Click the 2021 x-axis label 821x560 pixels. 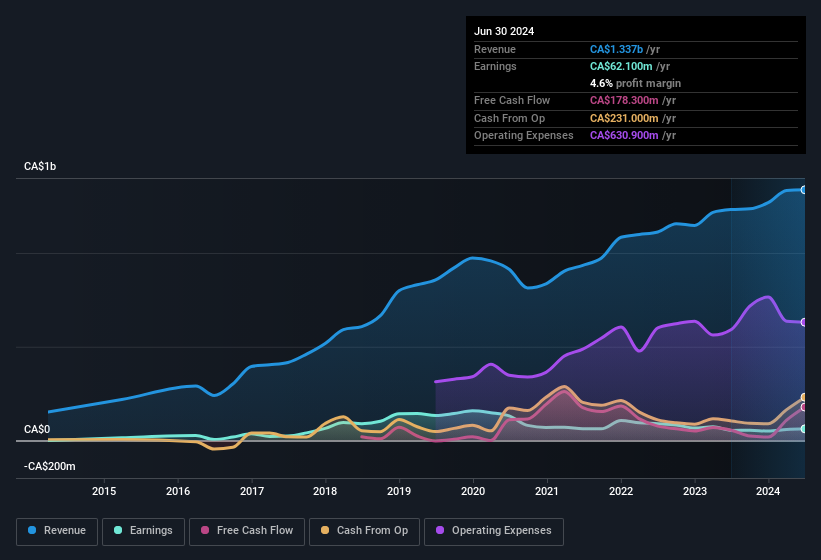click(547, 491)
